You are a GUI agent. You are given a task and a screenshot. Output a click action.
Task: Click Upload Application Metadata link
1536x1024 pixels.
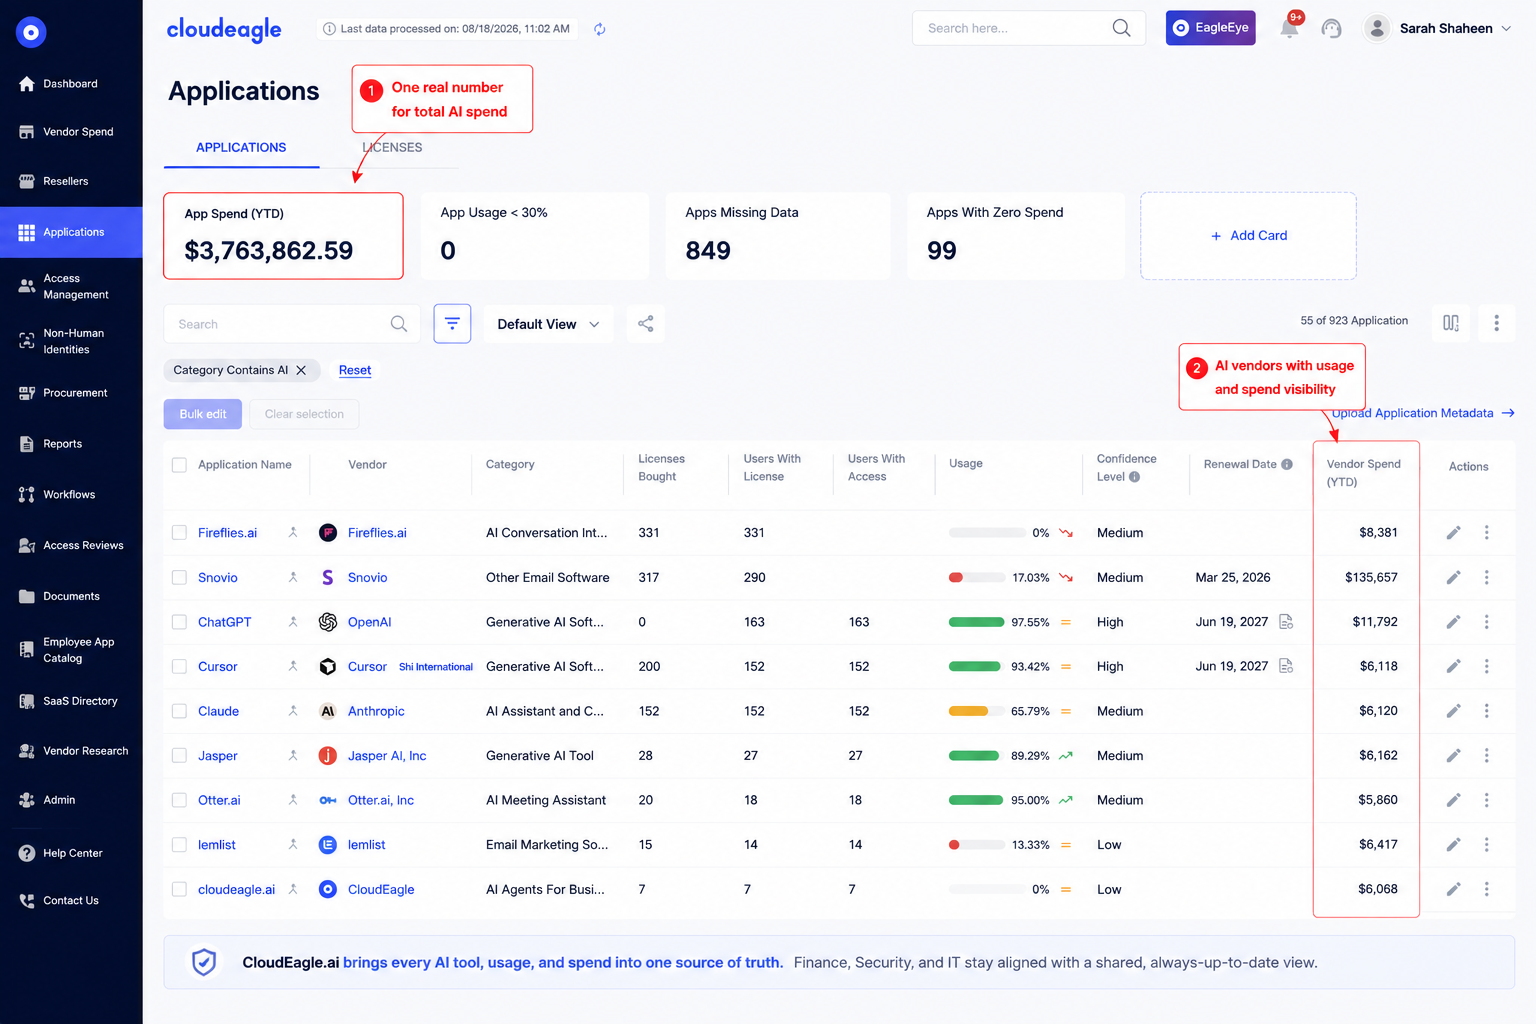tap(1422, 413)
